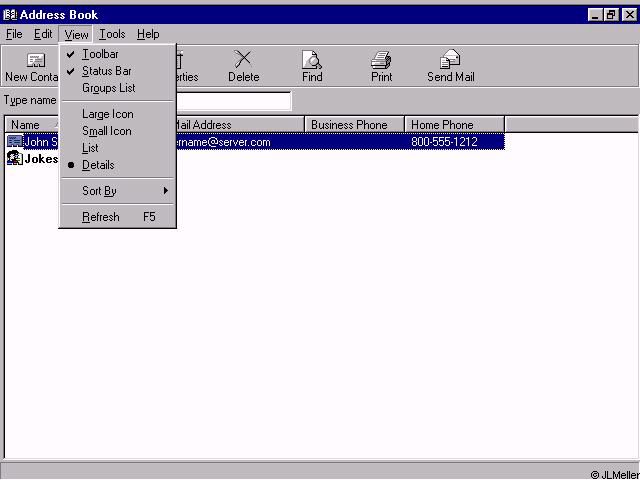Click the Delete toolbar icon
Screen dimensions: 640x480
(243, 61)
